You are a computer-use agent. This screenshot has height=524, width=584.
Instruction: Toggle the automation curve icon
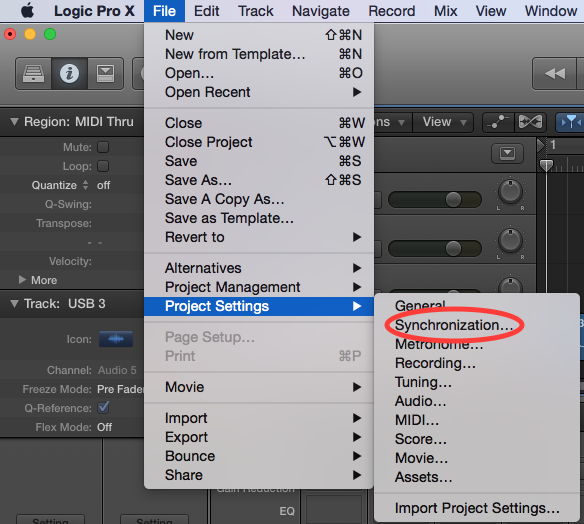(x=498, y=122)
